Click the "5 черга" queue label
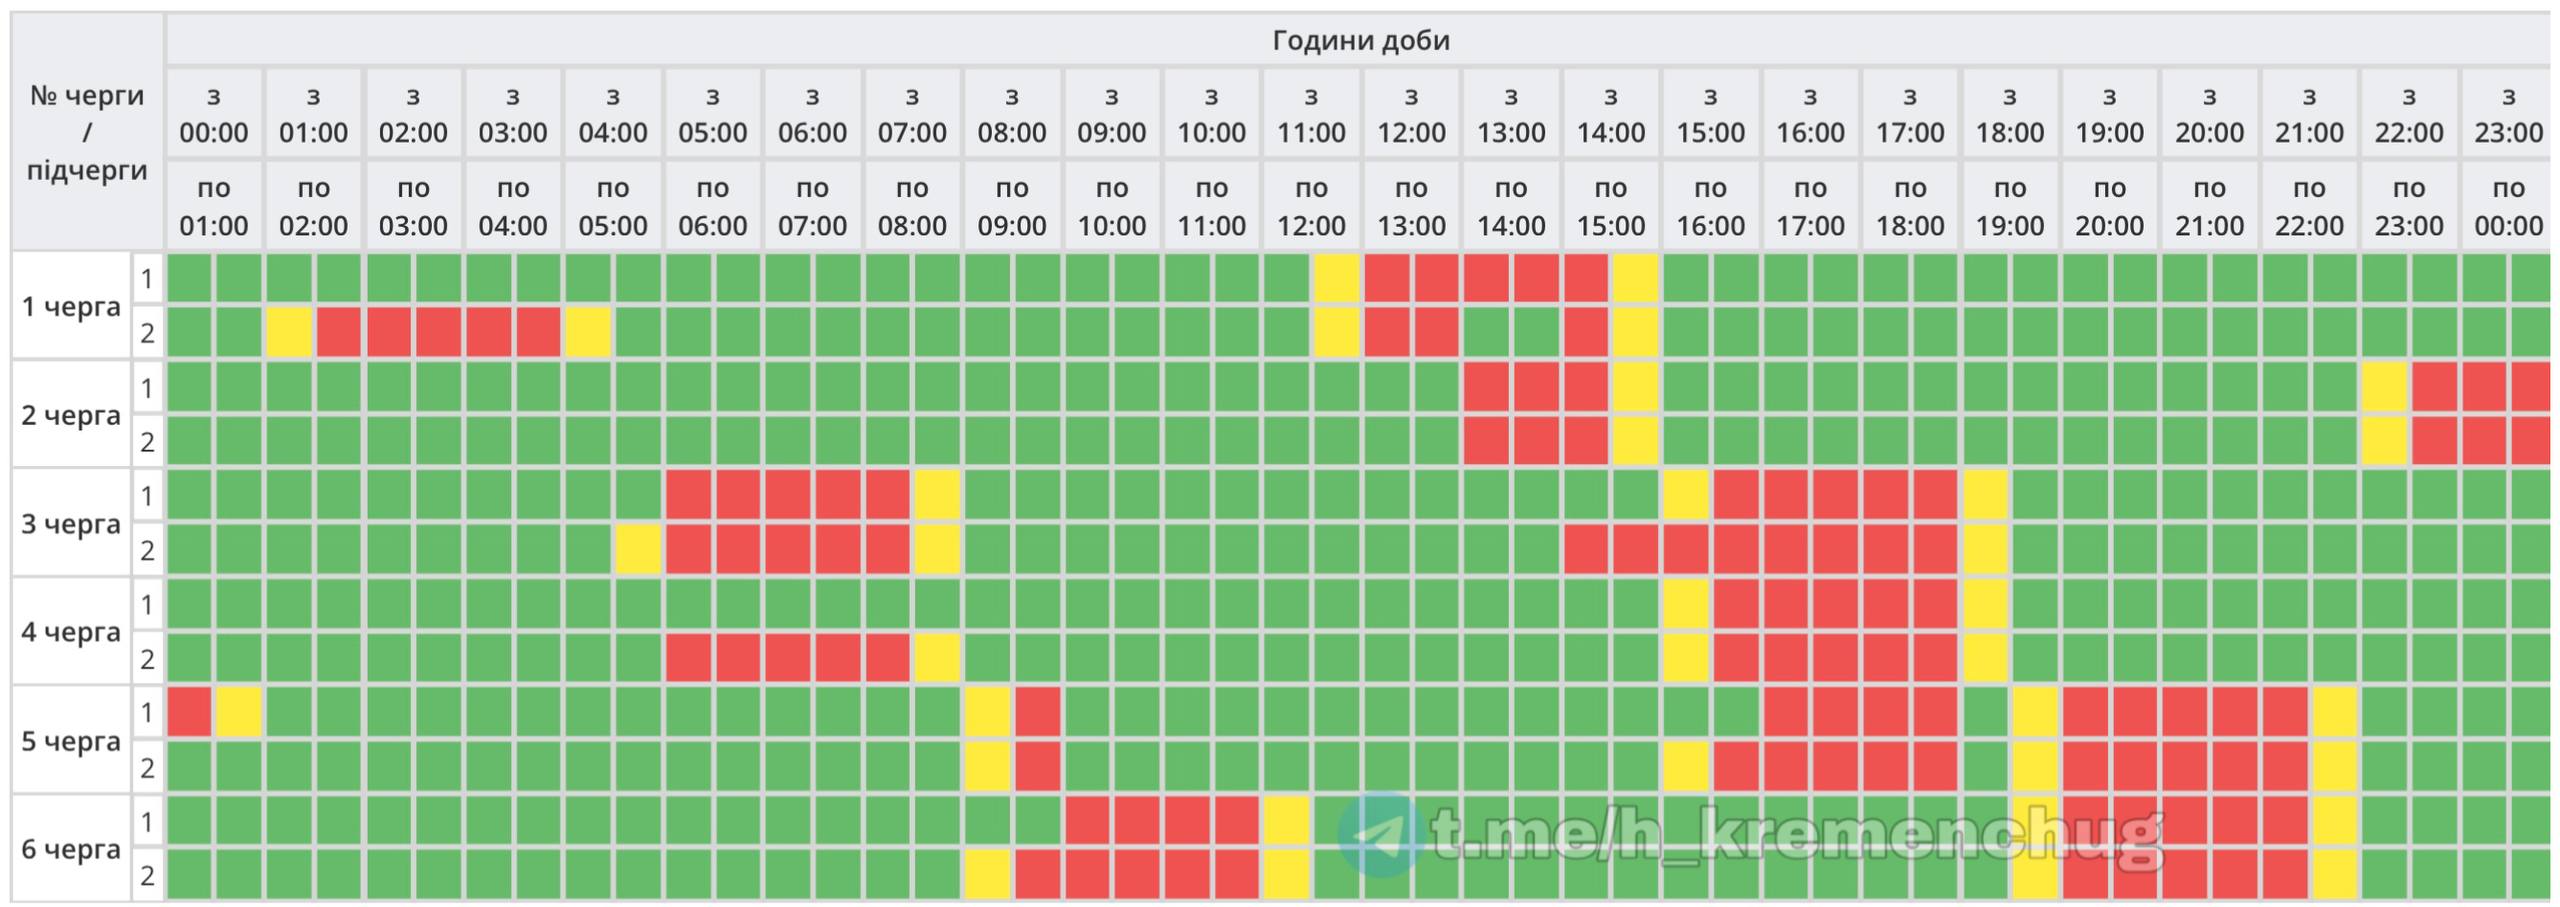The image size is (2560, 907). pyautogui.click(x=71, y=741)
